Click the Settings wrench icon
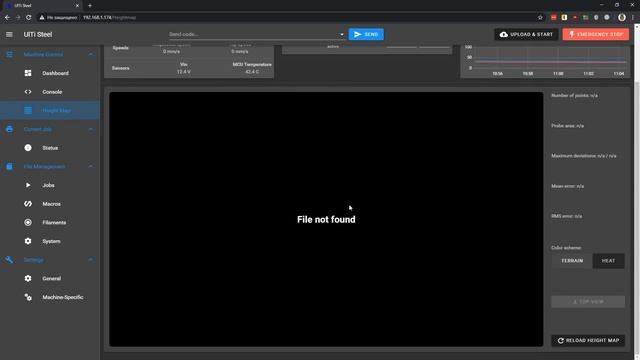 click(9, 260)
